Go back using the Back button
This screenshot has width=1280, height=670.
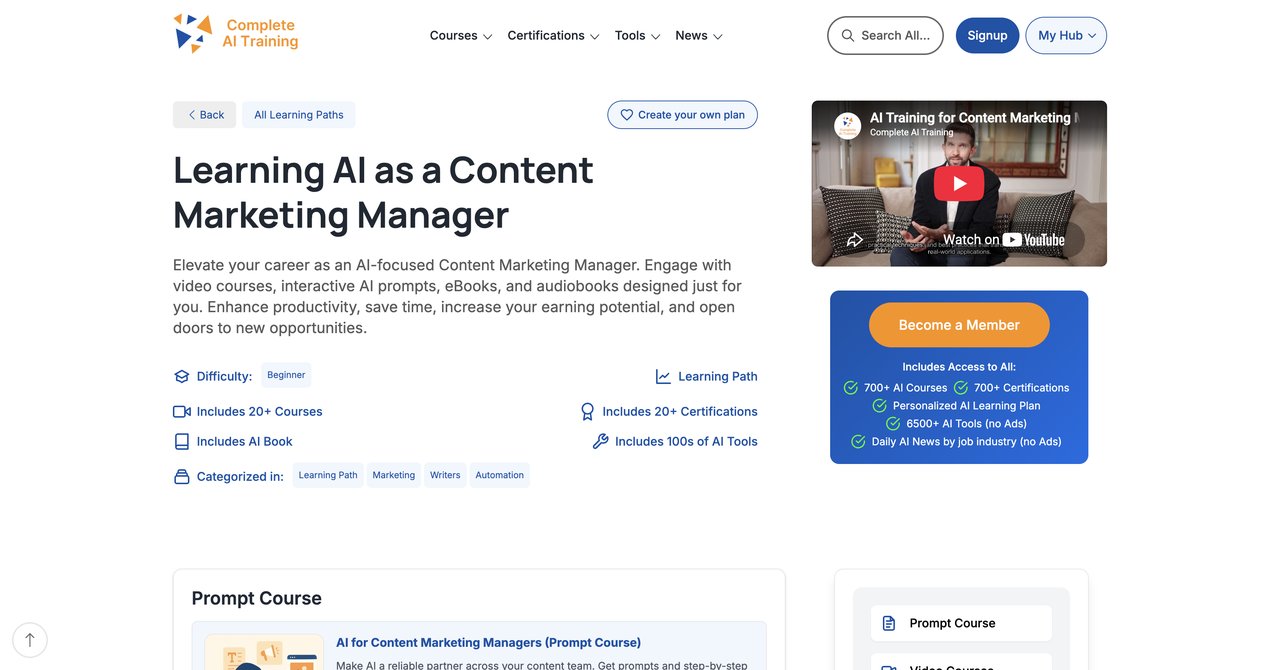coord(204,115)
